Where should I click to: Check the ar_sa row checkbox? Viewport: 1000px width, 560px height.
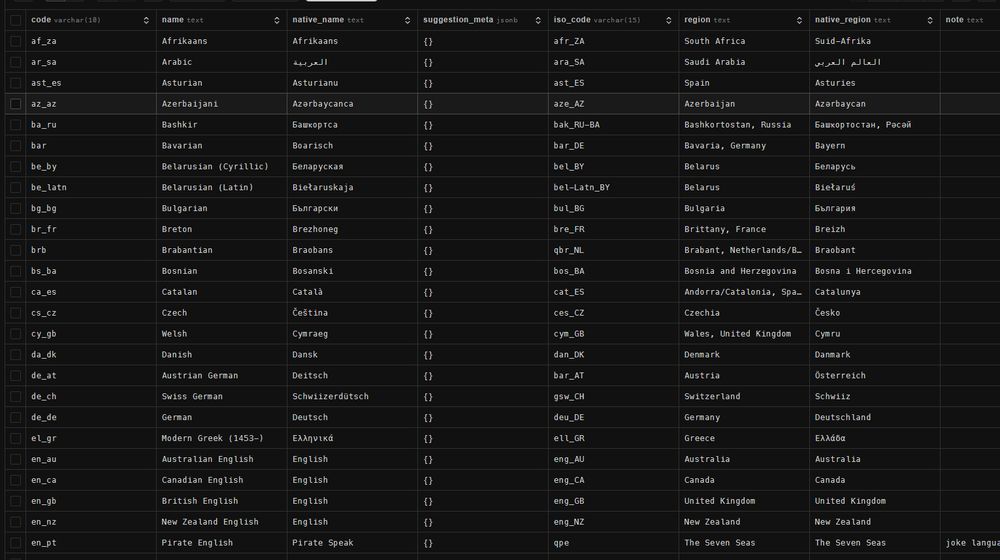pyautogui.click(x=15, y=62)
